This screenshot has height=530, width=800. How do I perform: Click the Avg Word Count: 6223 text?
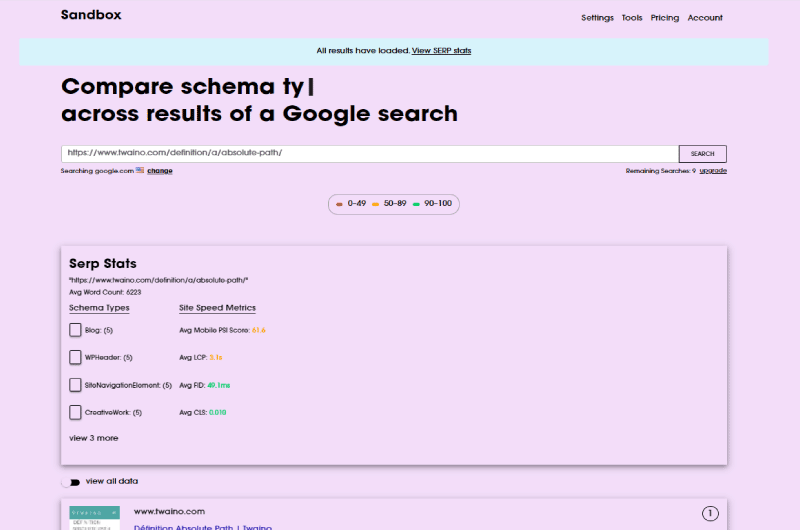[105, 292]
